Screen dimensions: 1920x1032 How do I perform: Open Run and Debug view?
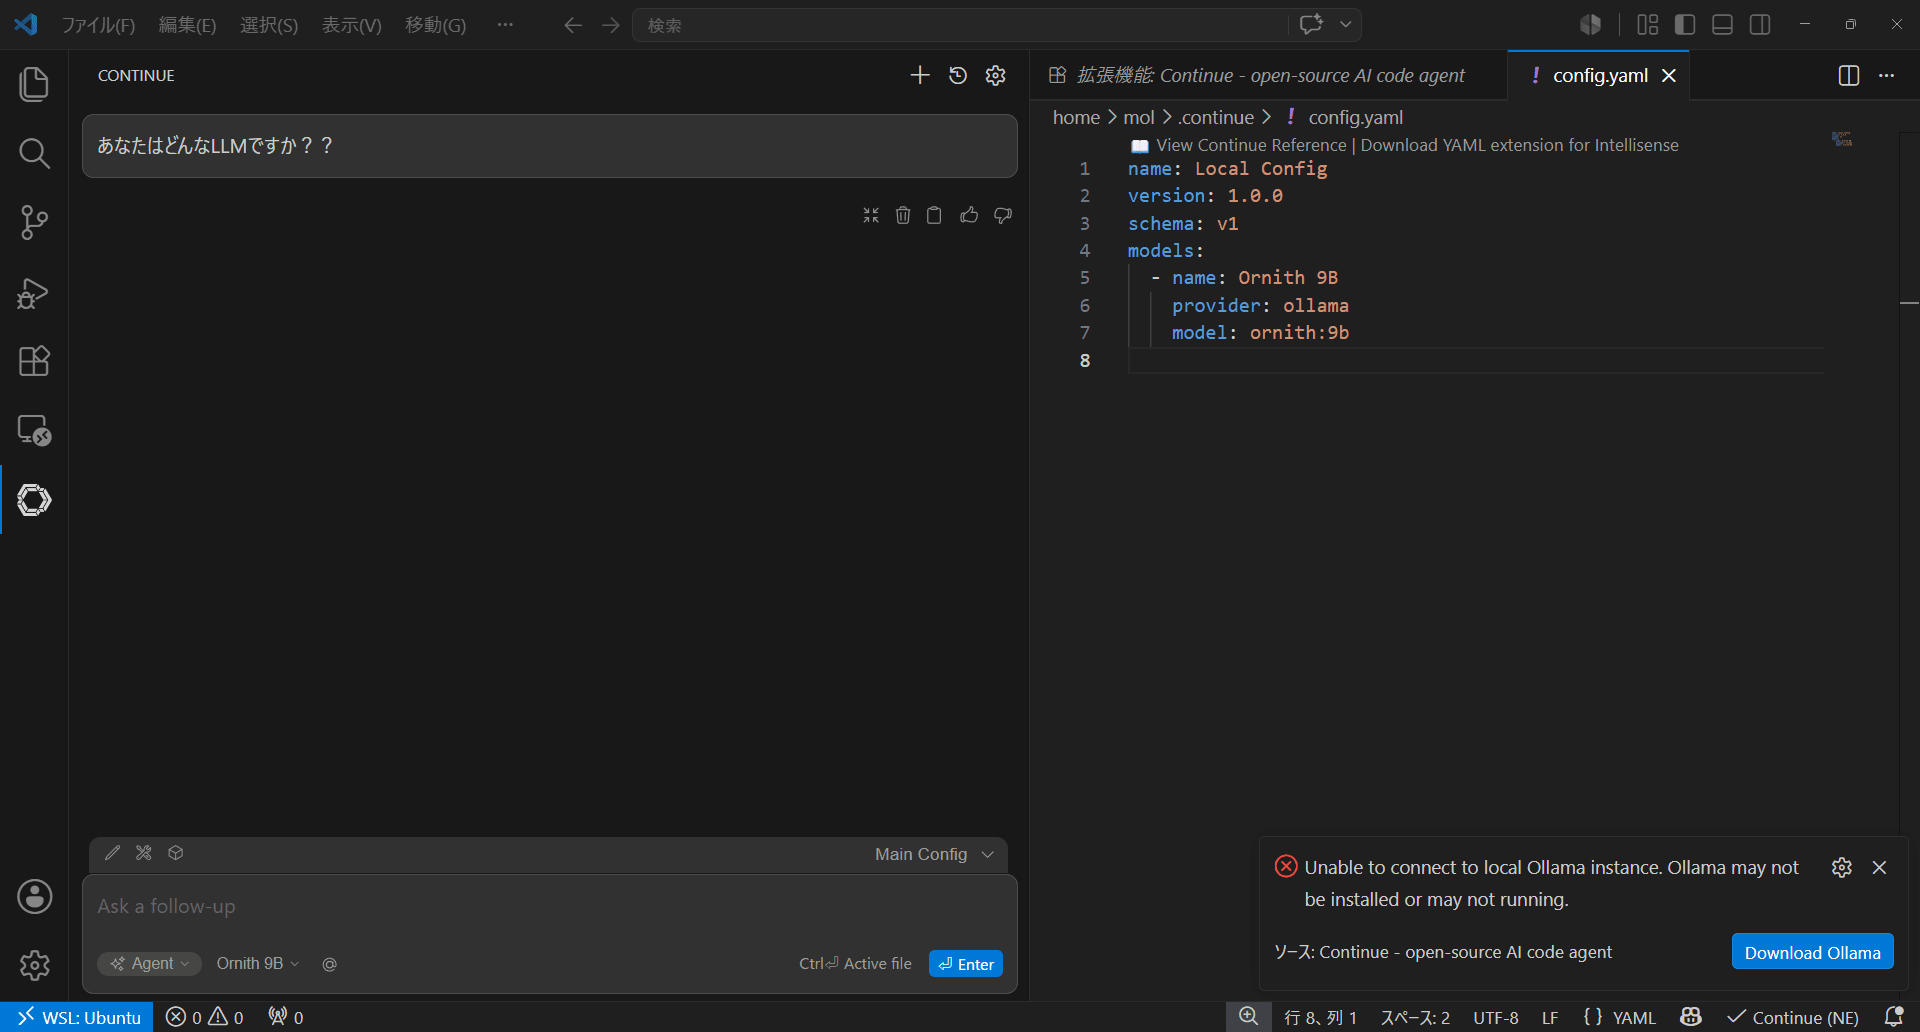34,292
